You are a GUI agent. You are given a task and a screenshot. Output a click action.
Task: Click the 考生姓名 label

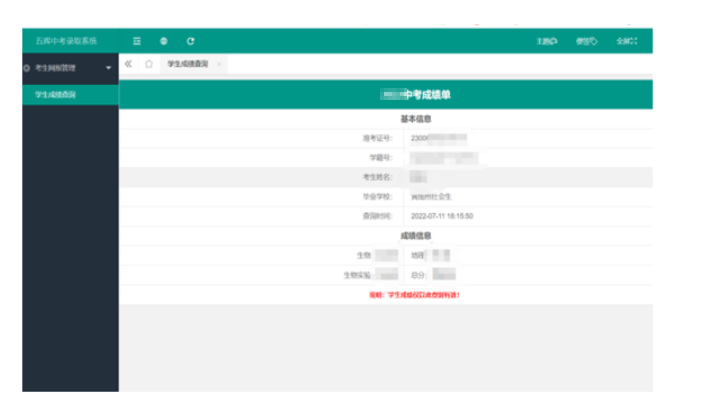point(378,177)
